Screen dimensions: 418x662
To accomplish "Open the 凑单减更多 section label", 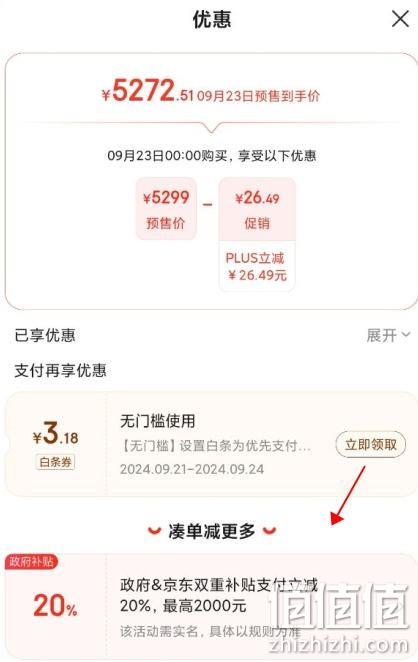I will click(212, 531).
